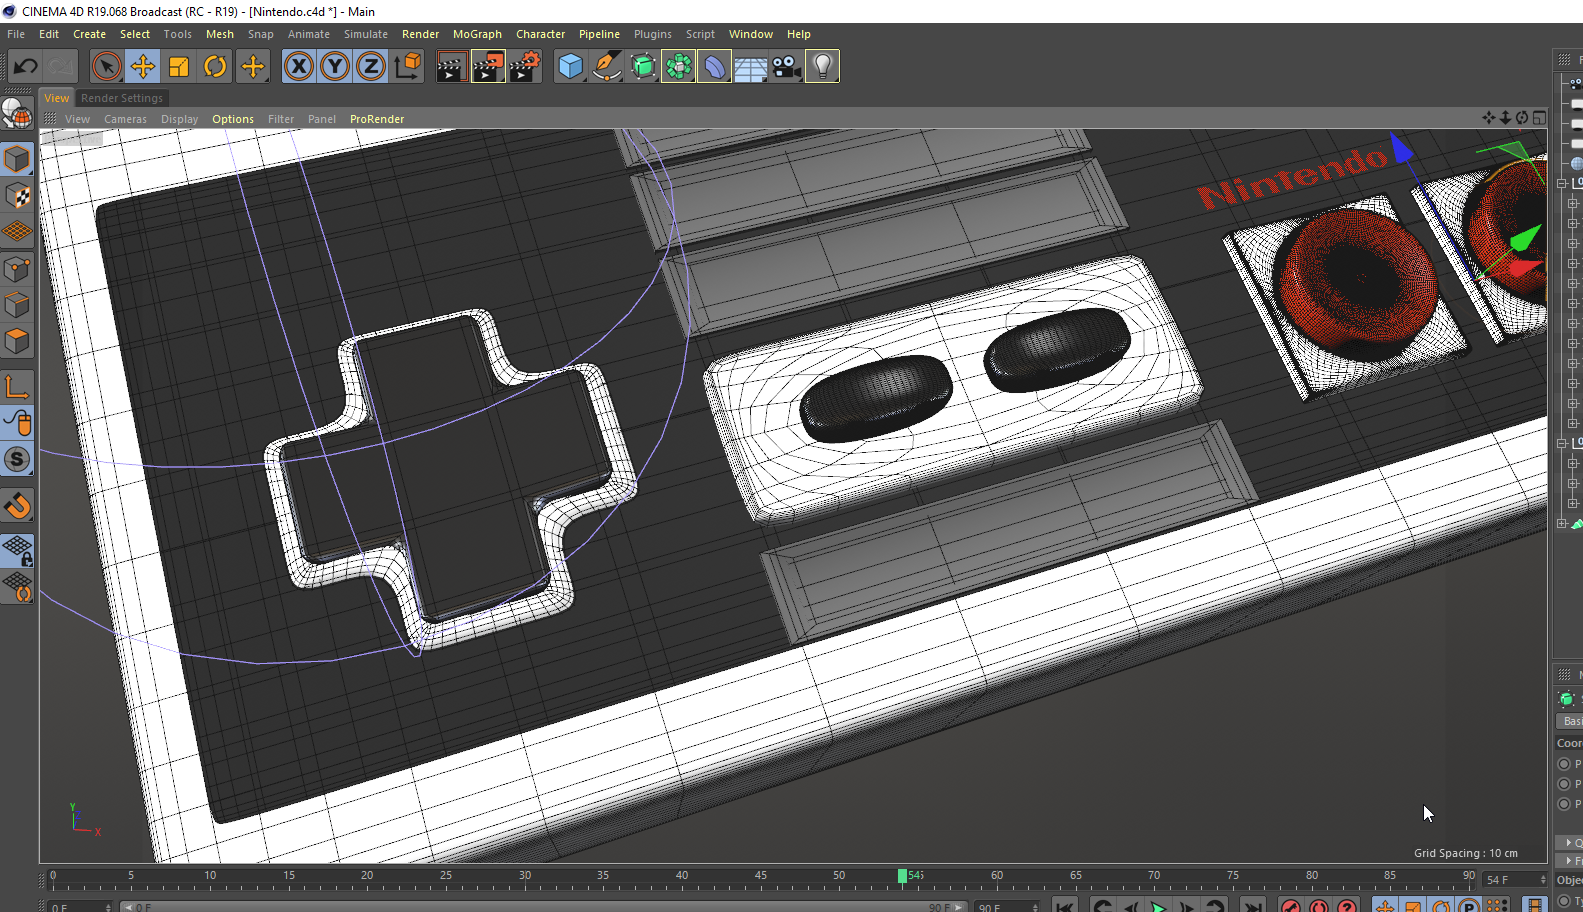This screenshot has width=1583, height=912.
Task: Open viewport Panel menu
Action: (x=321, y=119)
